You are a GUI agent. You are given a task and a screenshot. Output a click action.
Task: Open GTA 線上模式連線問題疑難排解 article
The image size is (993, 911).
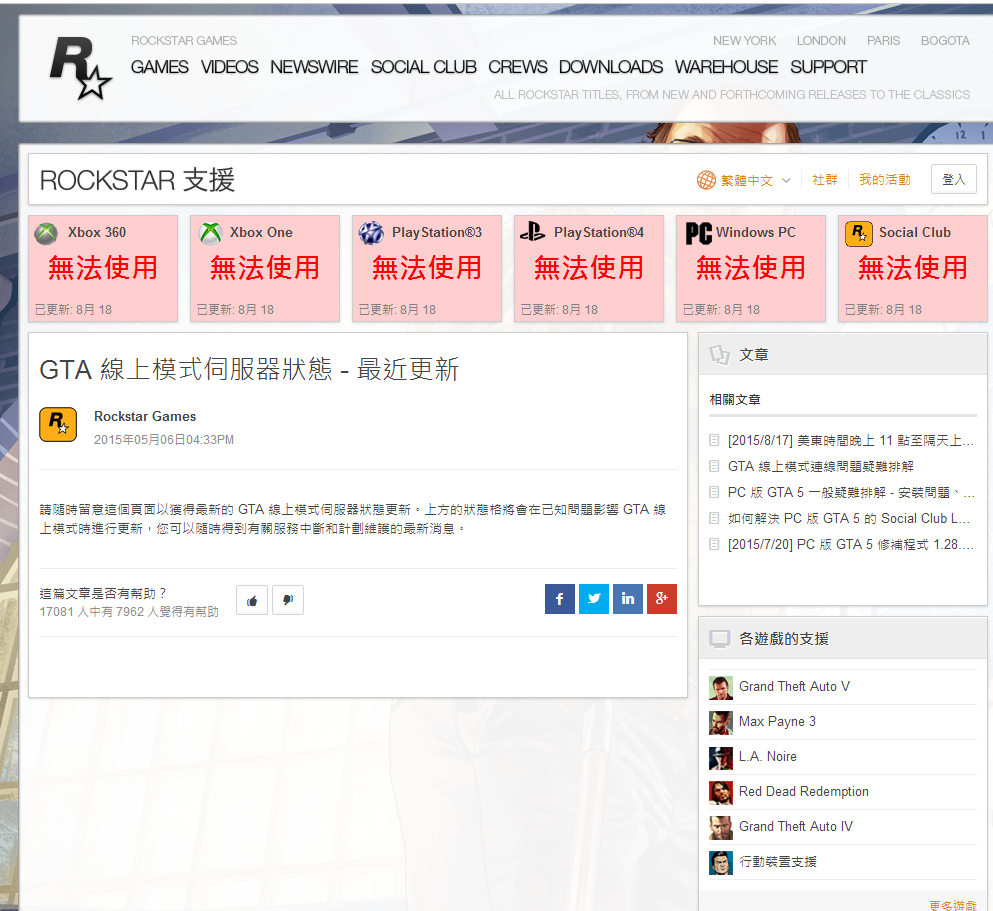821,467
